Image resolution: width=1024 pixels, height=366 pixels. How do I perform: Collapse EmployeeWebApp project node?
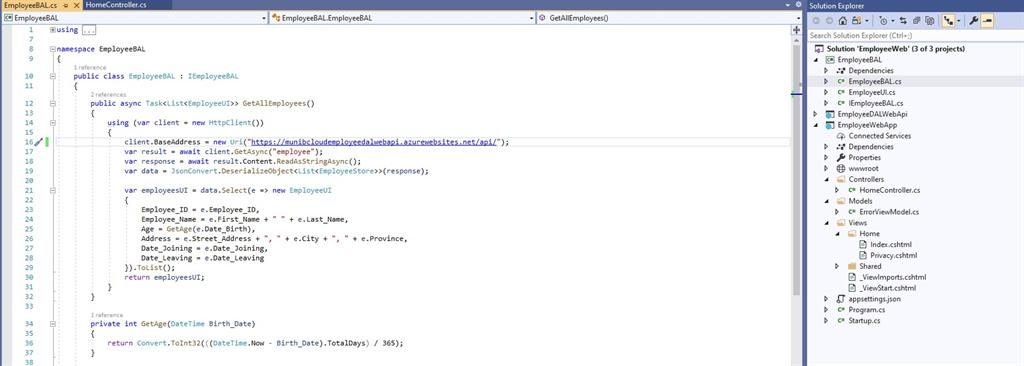click(815, 125)
